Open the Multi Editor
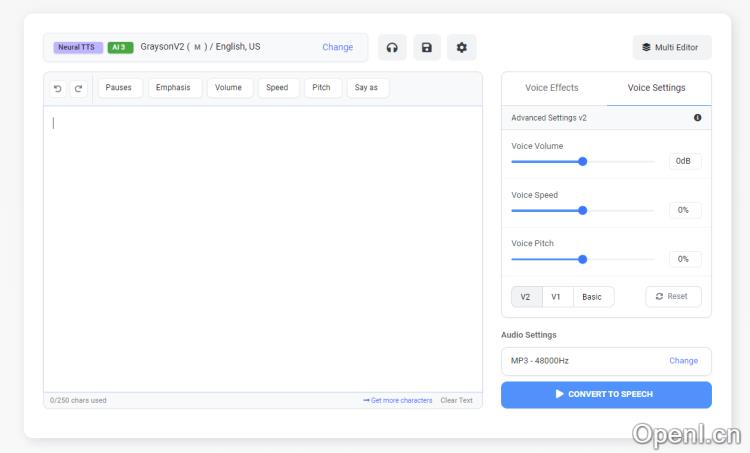750x453 pixels. (x=672, y=47)
